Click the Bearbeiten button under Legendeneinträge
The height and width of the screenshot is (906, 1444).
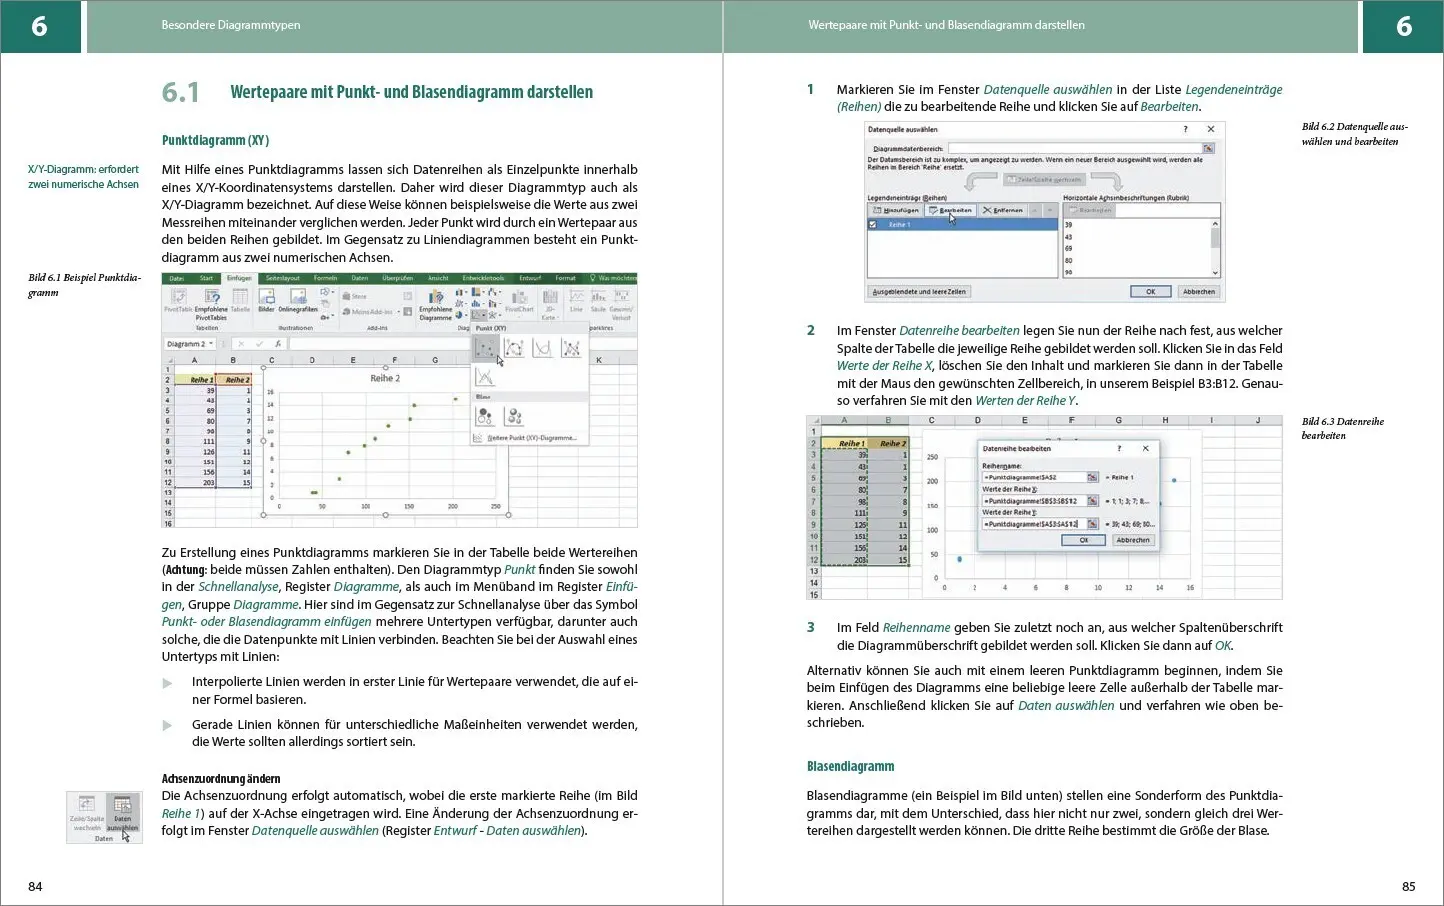[950, 210]
